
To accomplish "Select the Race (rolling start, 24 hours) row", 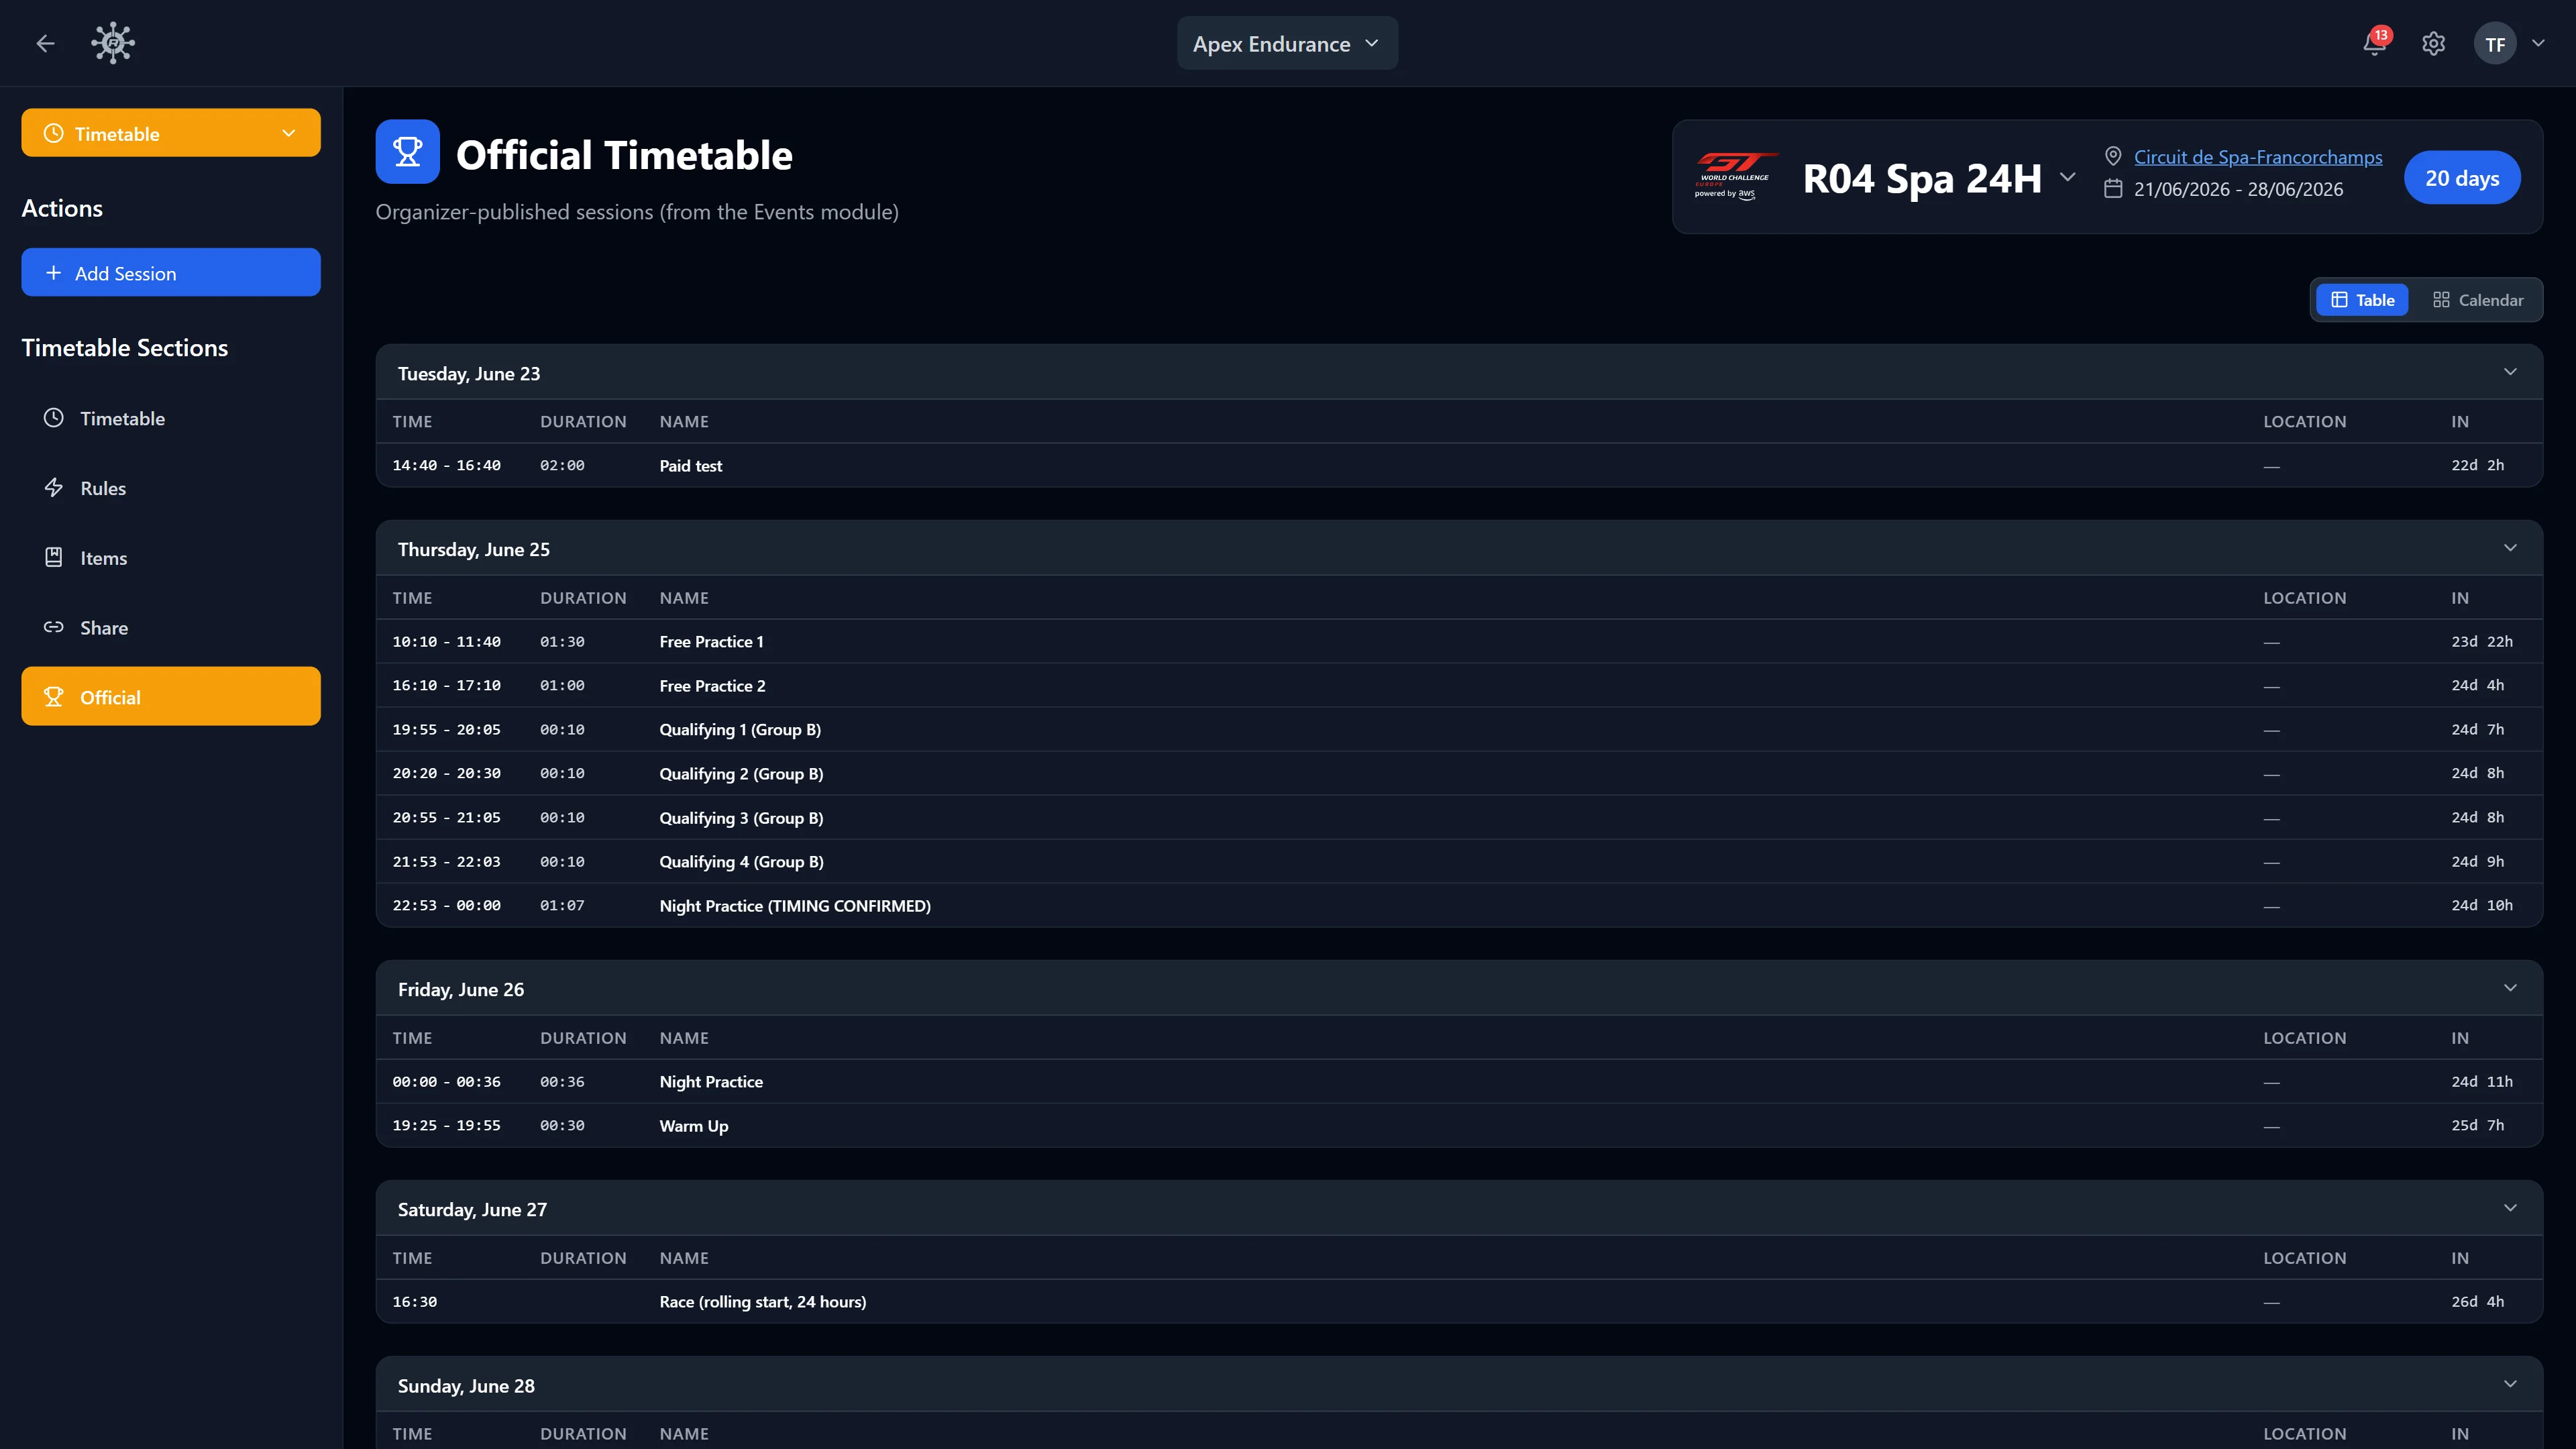I will tap(1459, 1301).
